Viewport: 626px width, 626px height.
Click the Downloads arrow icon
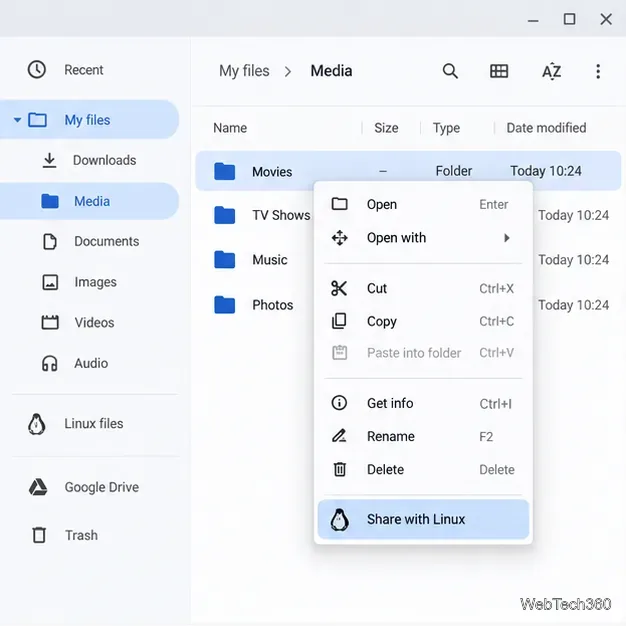[x=50, y=160]
